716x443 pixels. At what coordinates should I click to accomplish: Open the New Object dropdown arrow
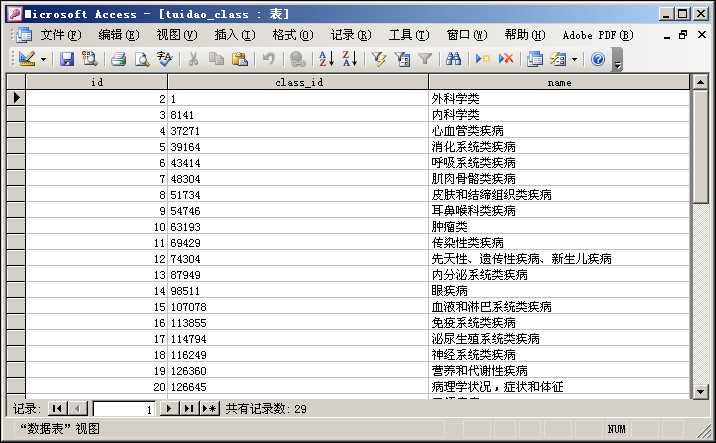[574, 59]
